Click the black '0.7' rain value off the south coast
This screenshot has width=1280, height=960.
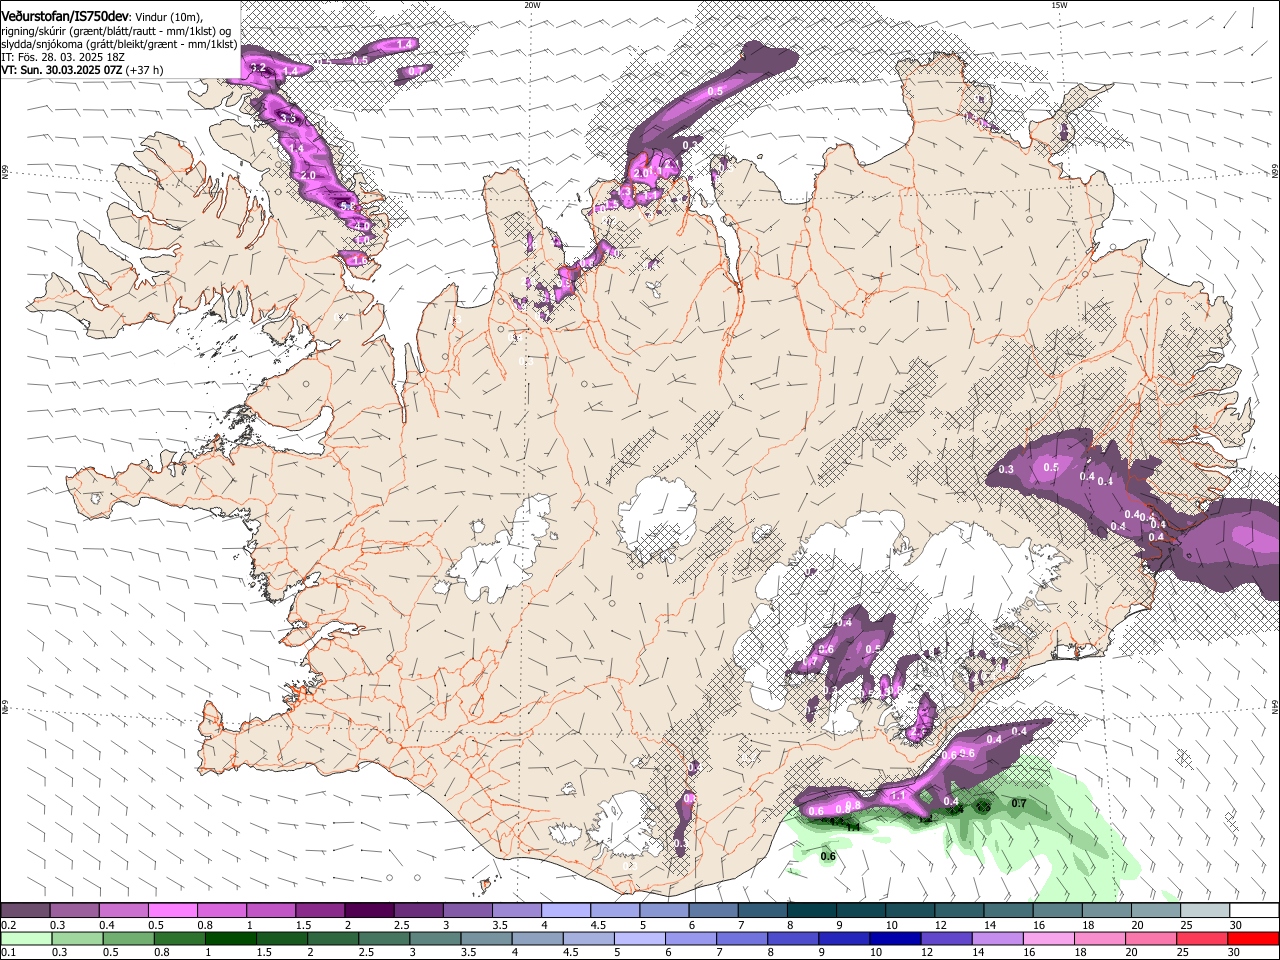[x=1019, y=804]
